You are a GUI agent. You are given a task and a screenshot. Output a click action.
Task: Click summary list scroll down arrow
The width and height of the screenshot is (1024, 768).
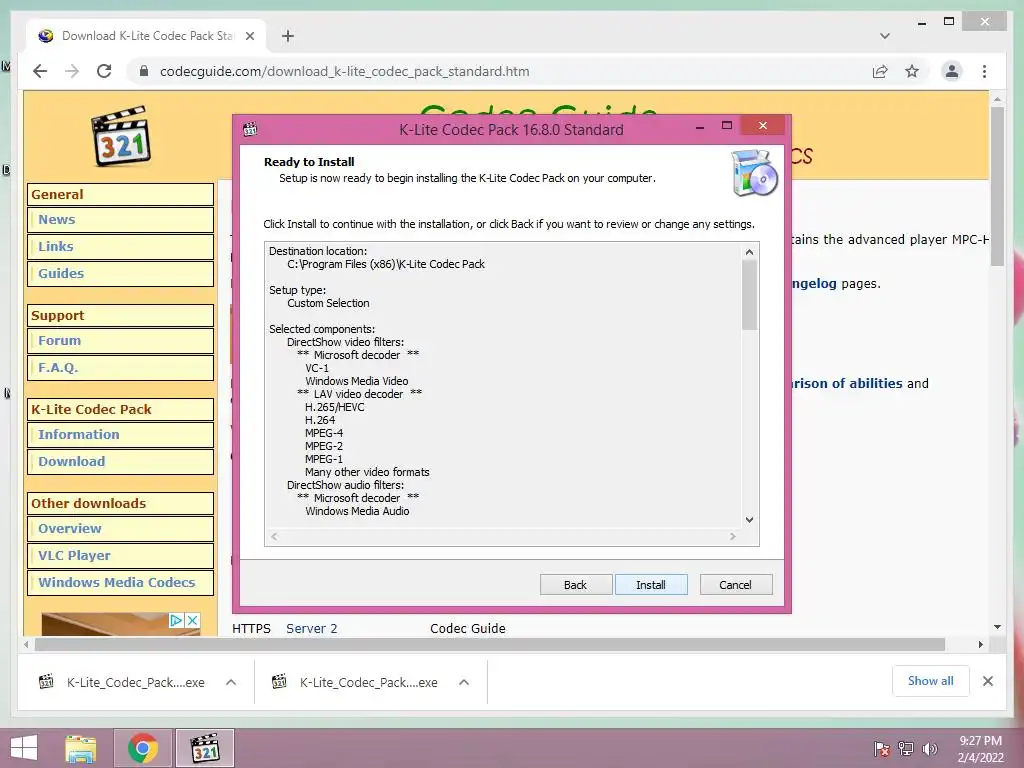(x=749, y=520)
